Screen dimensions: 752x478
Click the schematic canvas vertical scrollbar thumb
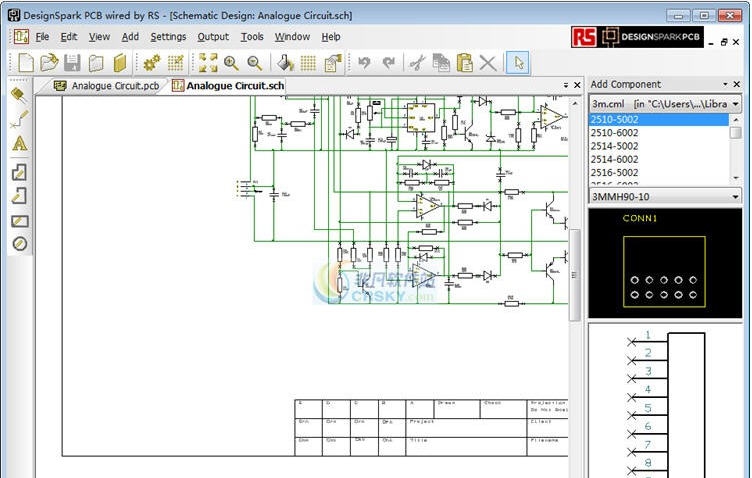[x=574, y=275]
